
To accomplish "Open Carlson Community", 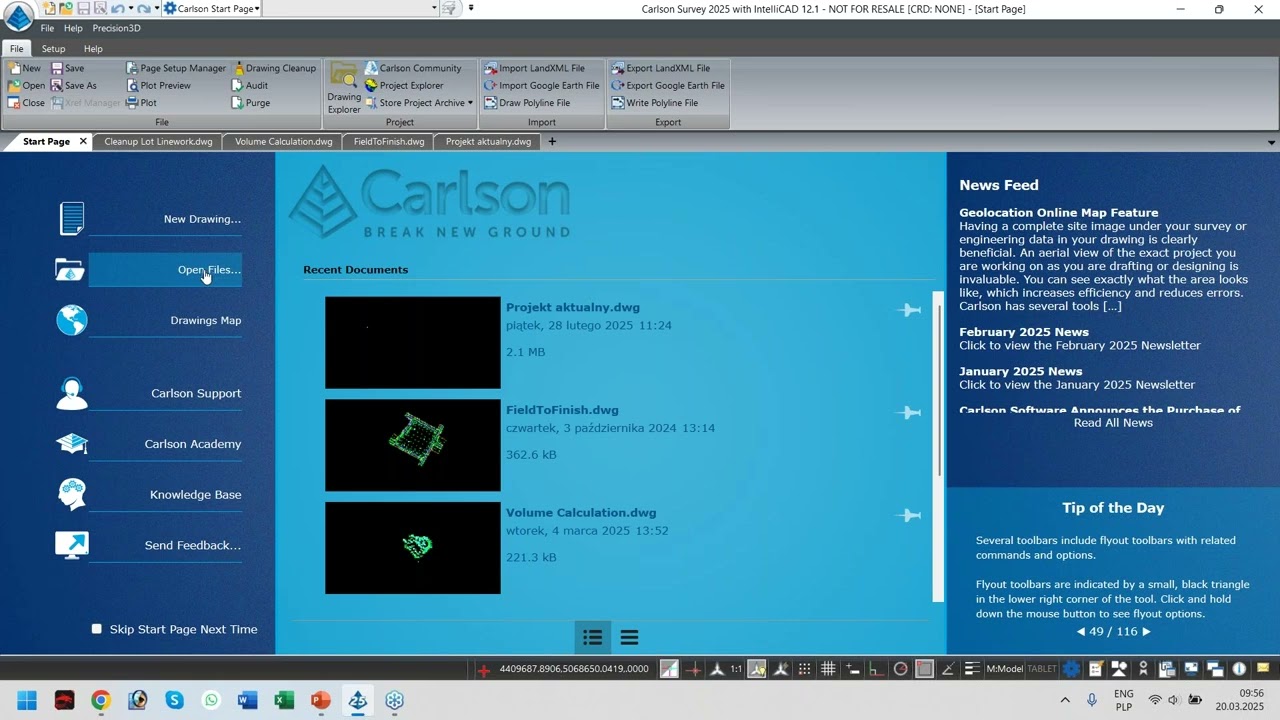I will (413, 68).
